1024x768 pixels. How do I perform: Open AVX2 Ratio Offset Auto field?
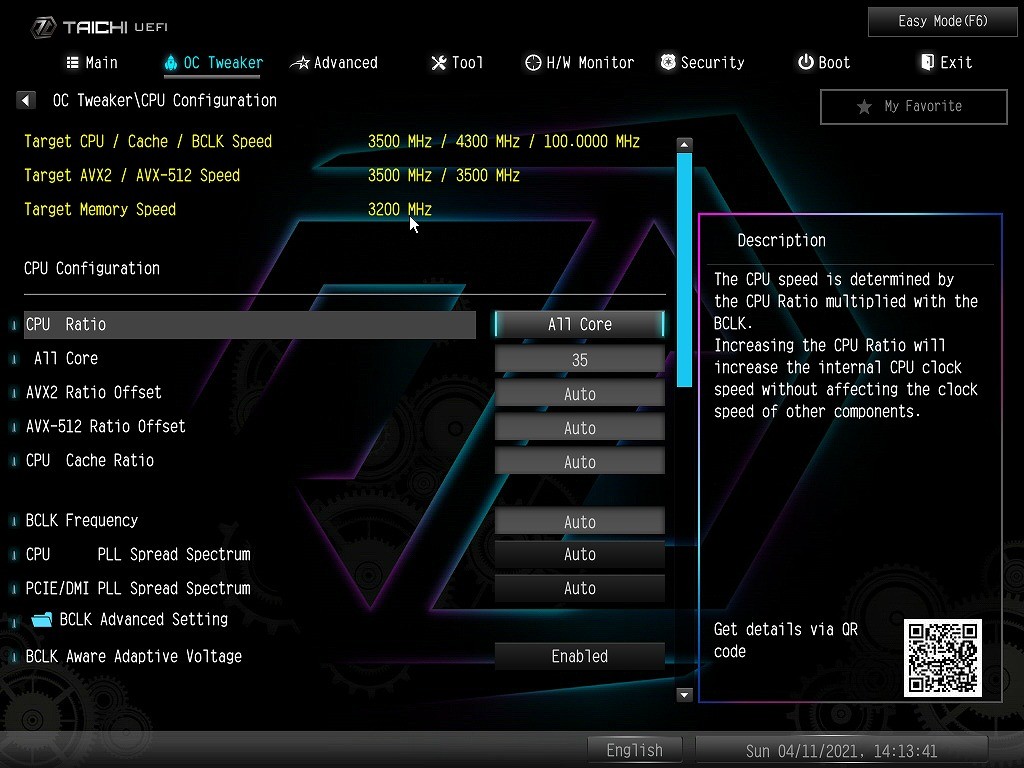(579, 394)
